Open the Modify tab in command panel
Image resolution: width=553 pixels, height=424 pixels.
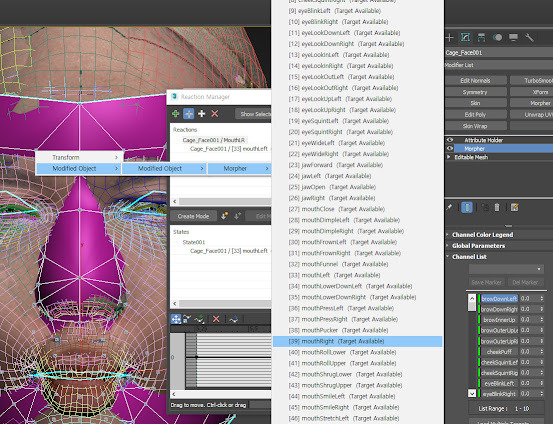[466, 37]
